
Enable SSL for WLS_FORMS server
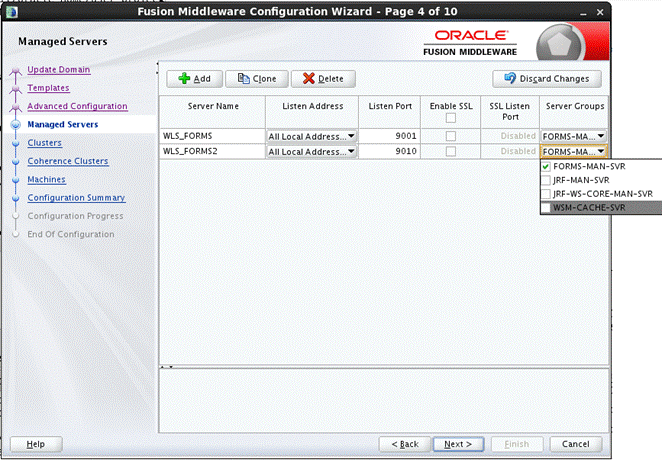tap(451, 136)
